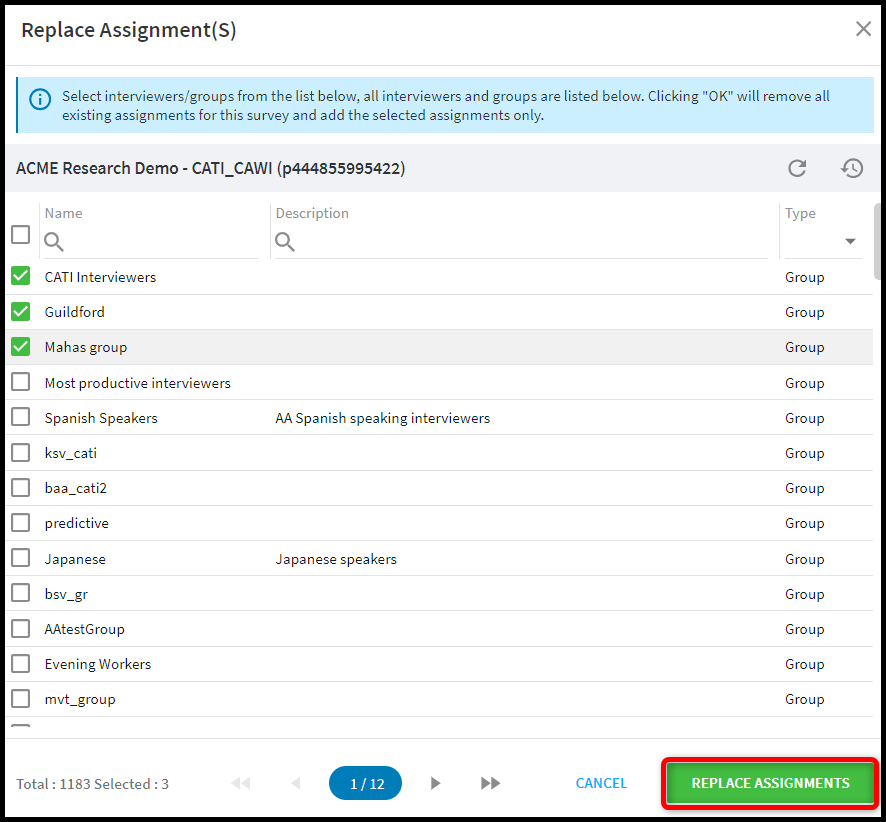Viewport: 886px width, 822px height.
Task: Uncheck the CATI Interviewers checkbox
Action: click(x=21, y=276)
